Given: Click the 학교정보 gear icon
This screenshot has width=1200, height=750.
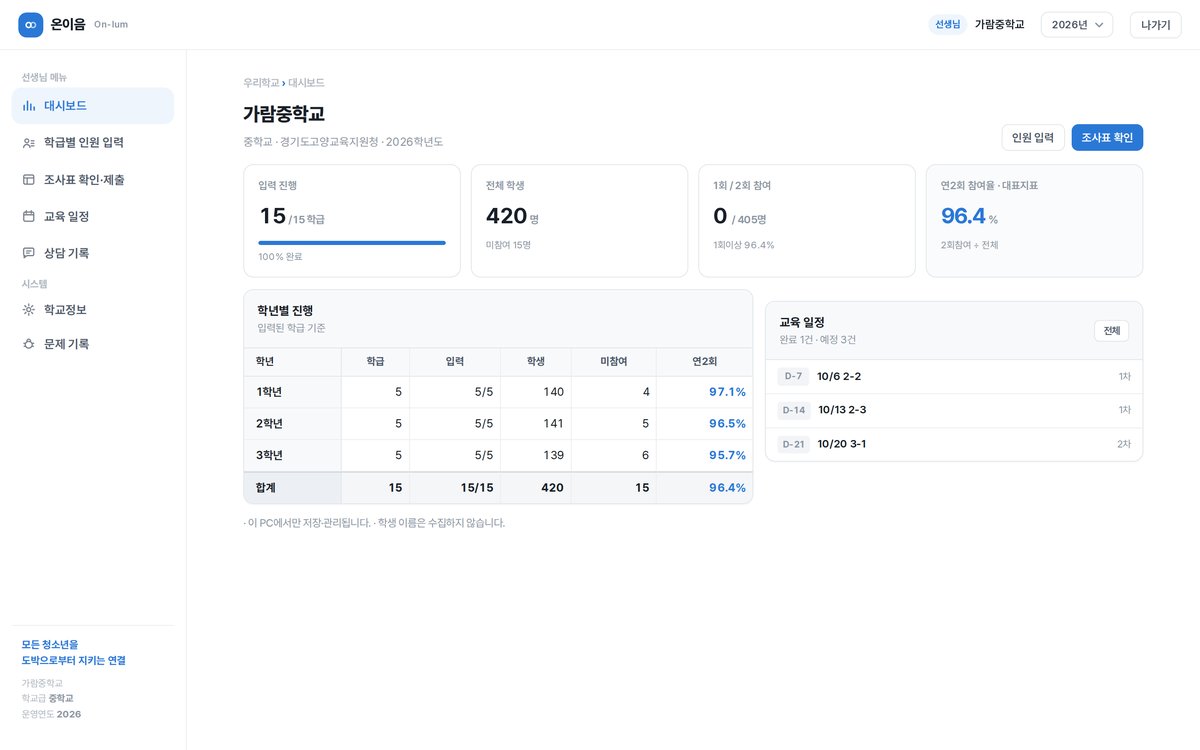Looking at the screenshot, I should click(29, 310).
